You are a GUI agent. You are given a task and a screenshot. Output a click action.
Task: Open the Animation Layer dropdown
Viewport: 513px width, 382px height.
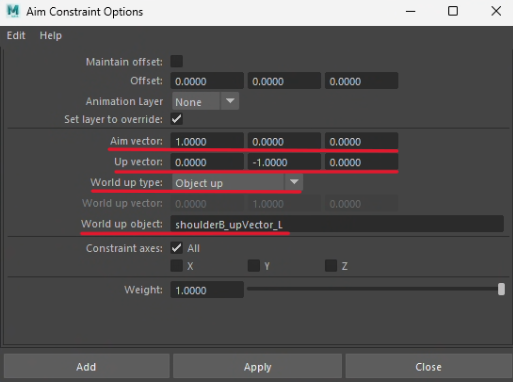[205, 101]
